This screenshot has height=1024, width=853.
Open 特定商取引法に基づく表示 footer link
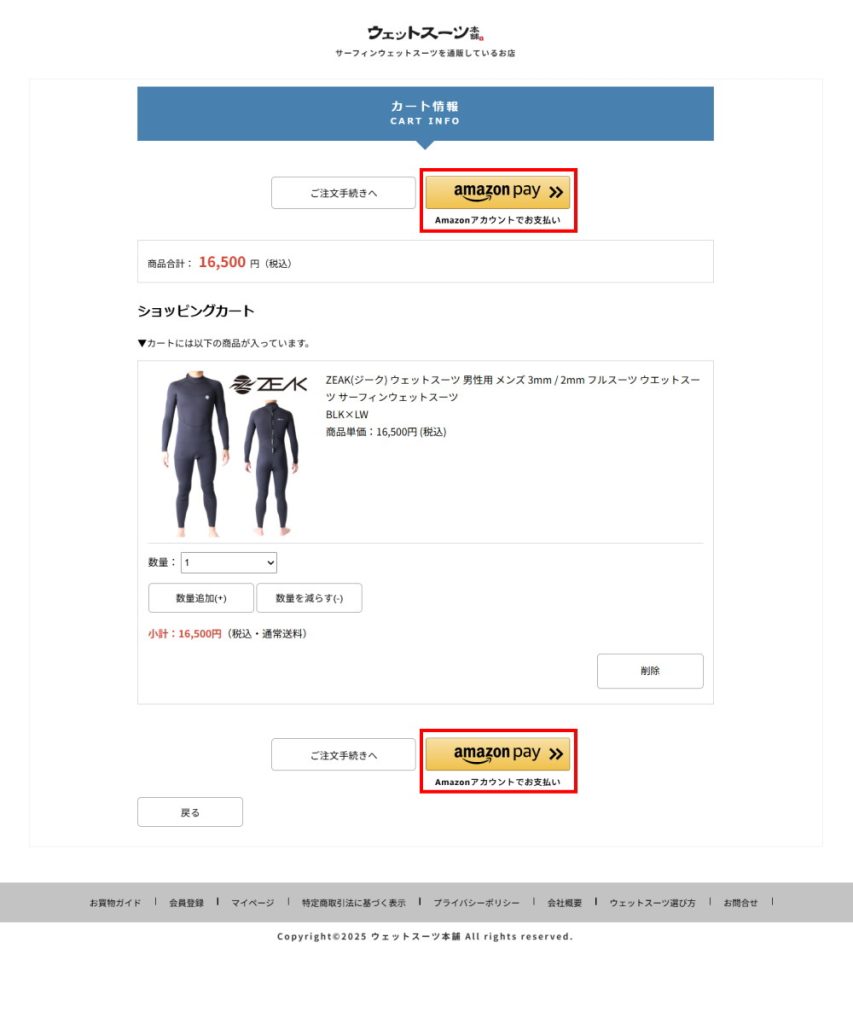click(353, 903)
